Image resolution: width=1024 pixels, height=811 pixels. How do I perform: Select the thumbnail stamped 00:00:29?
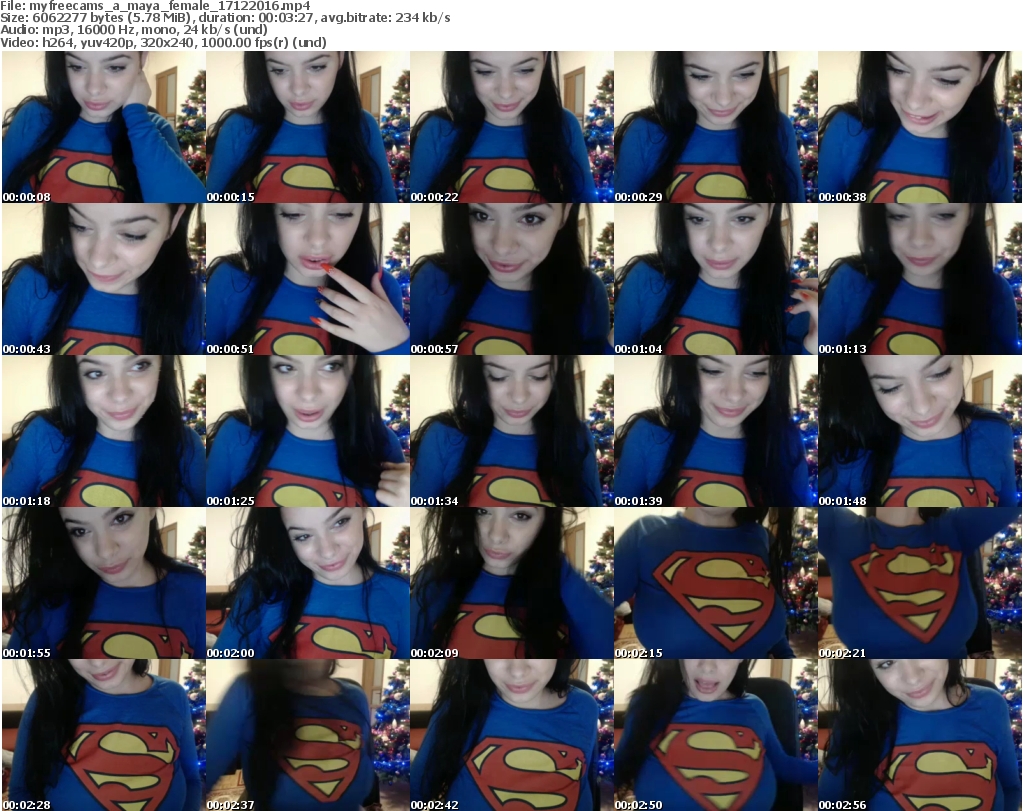tap(716, 127)
